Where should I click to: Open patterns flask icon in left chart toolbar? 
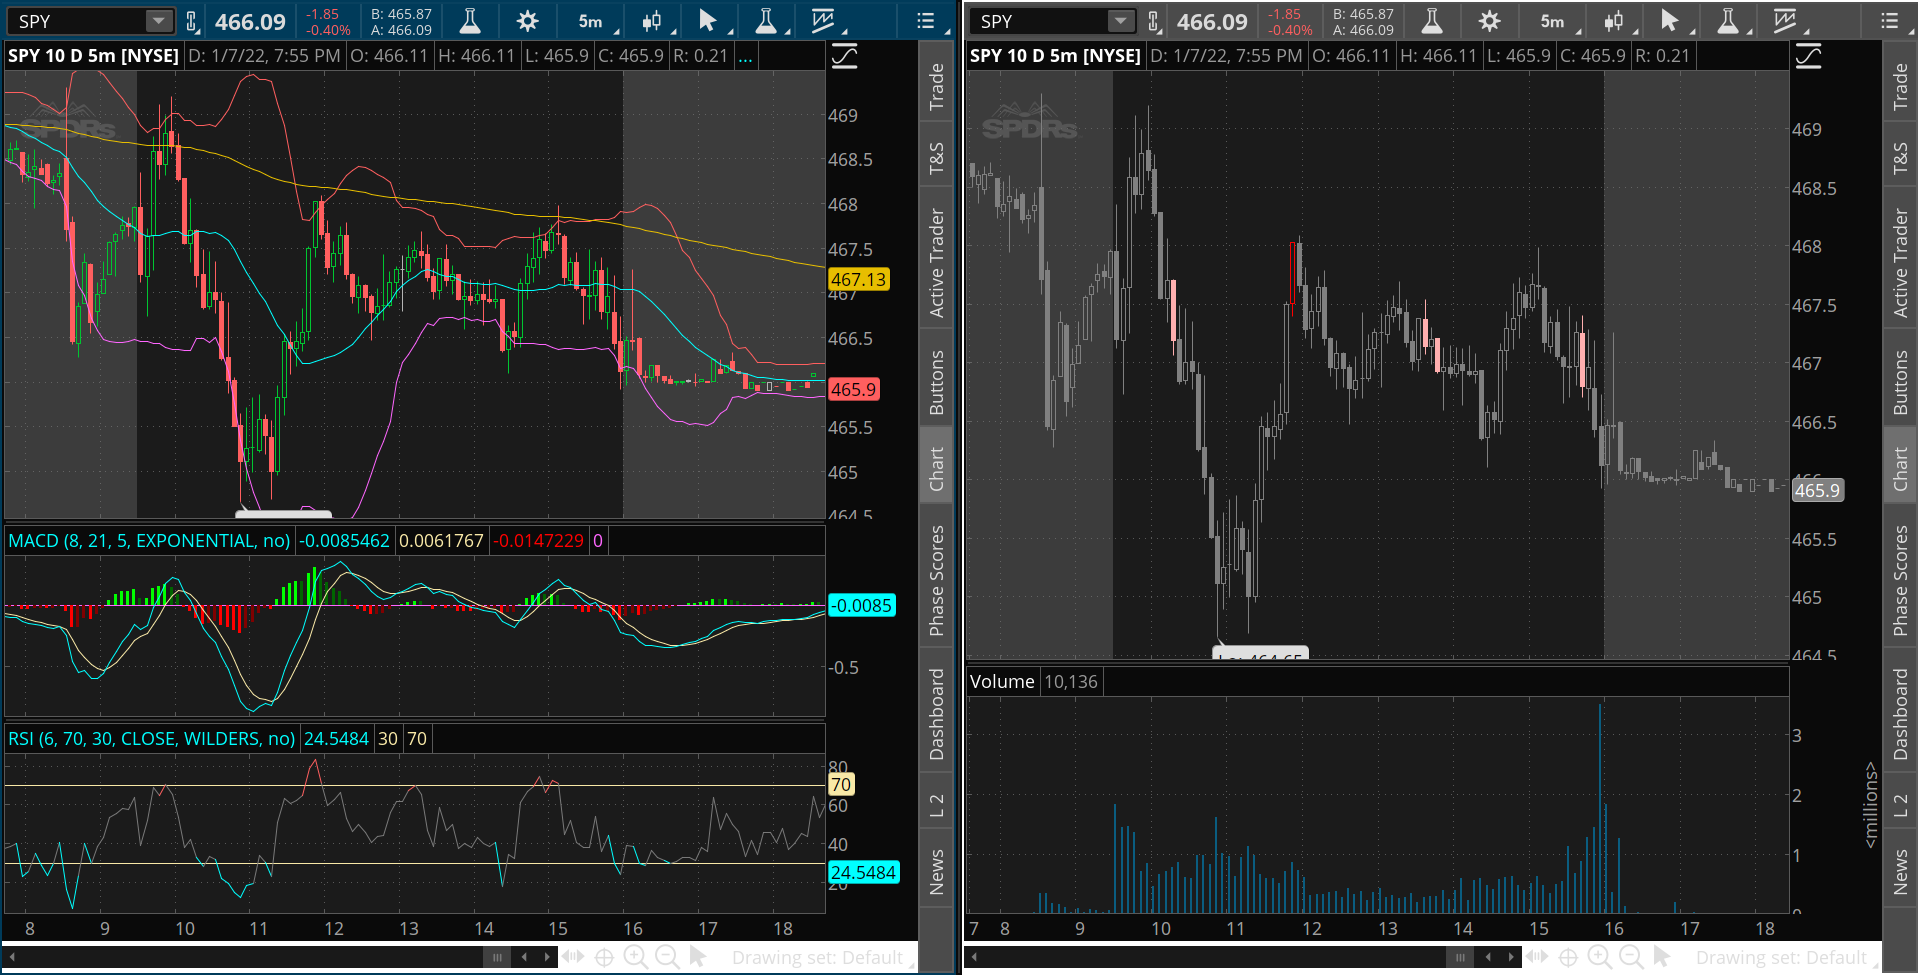click(766, 21)
